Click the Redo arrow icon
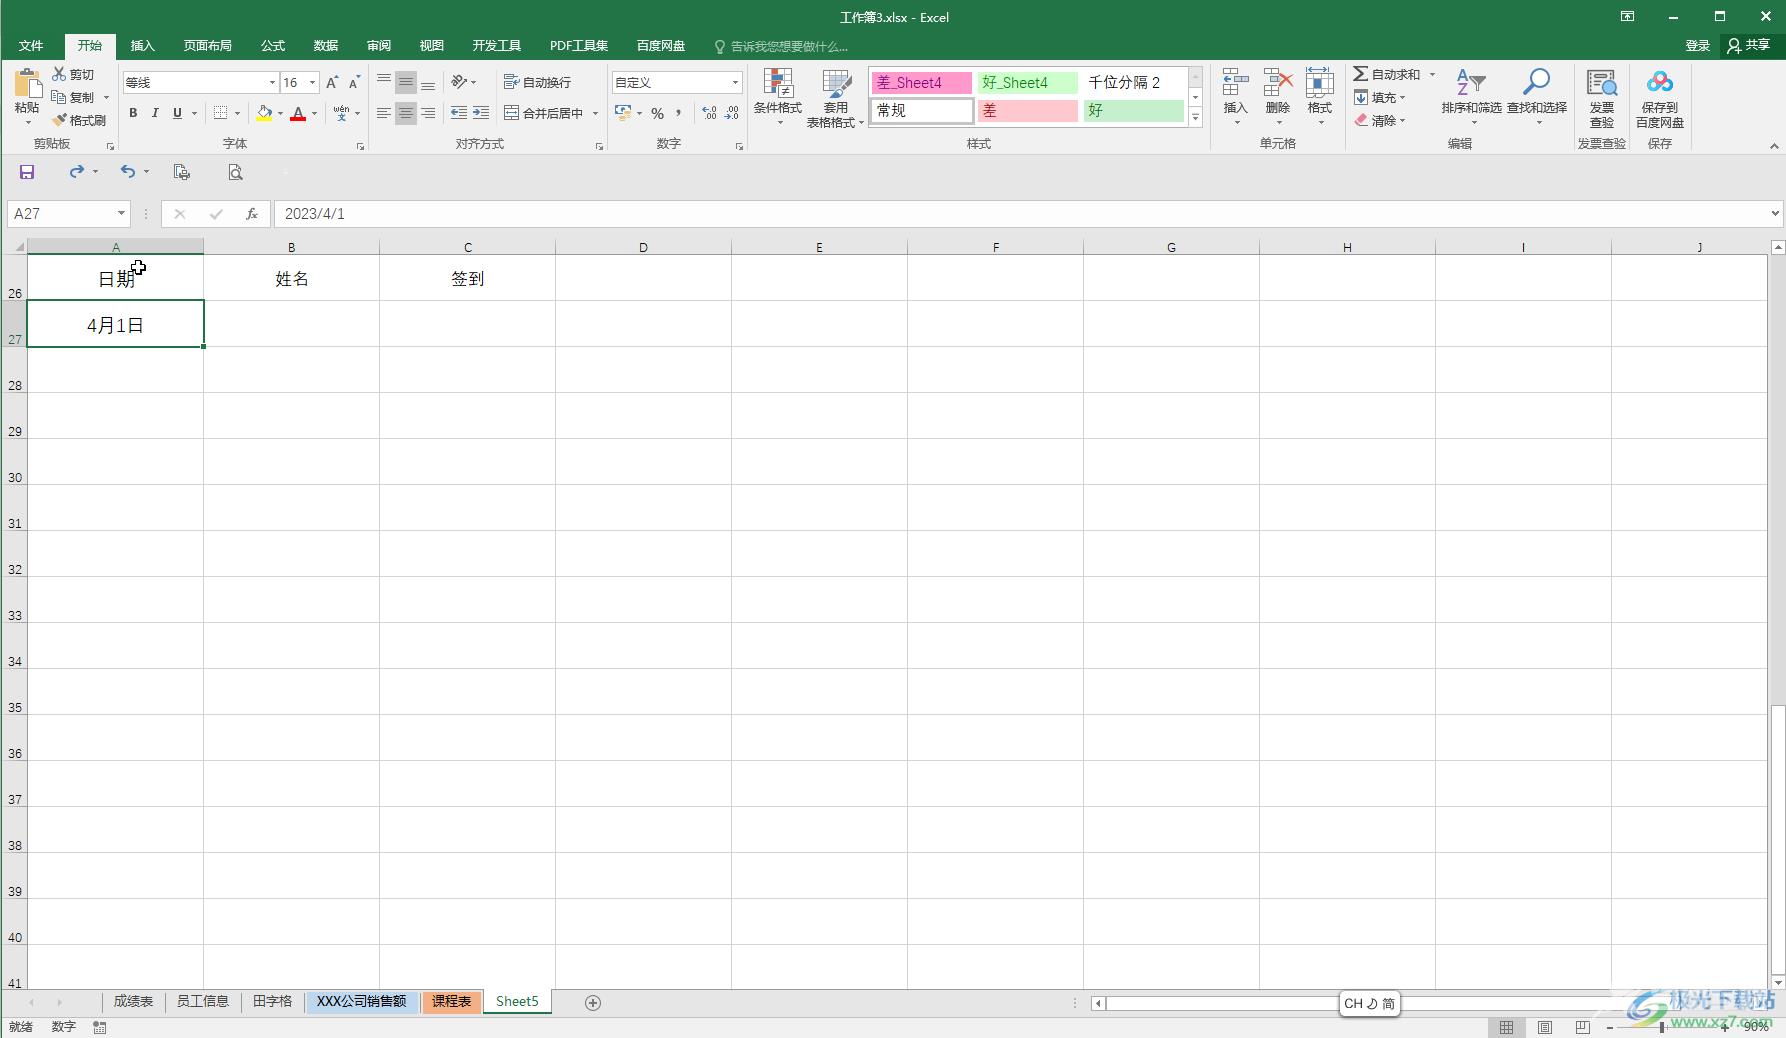This screenshot has height=1038, width=1786. pos(76,172)
